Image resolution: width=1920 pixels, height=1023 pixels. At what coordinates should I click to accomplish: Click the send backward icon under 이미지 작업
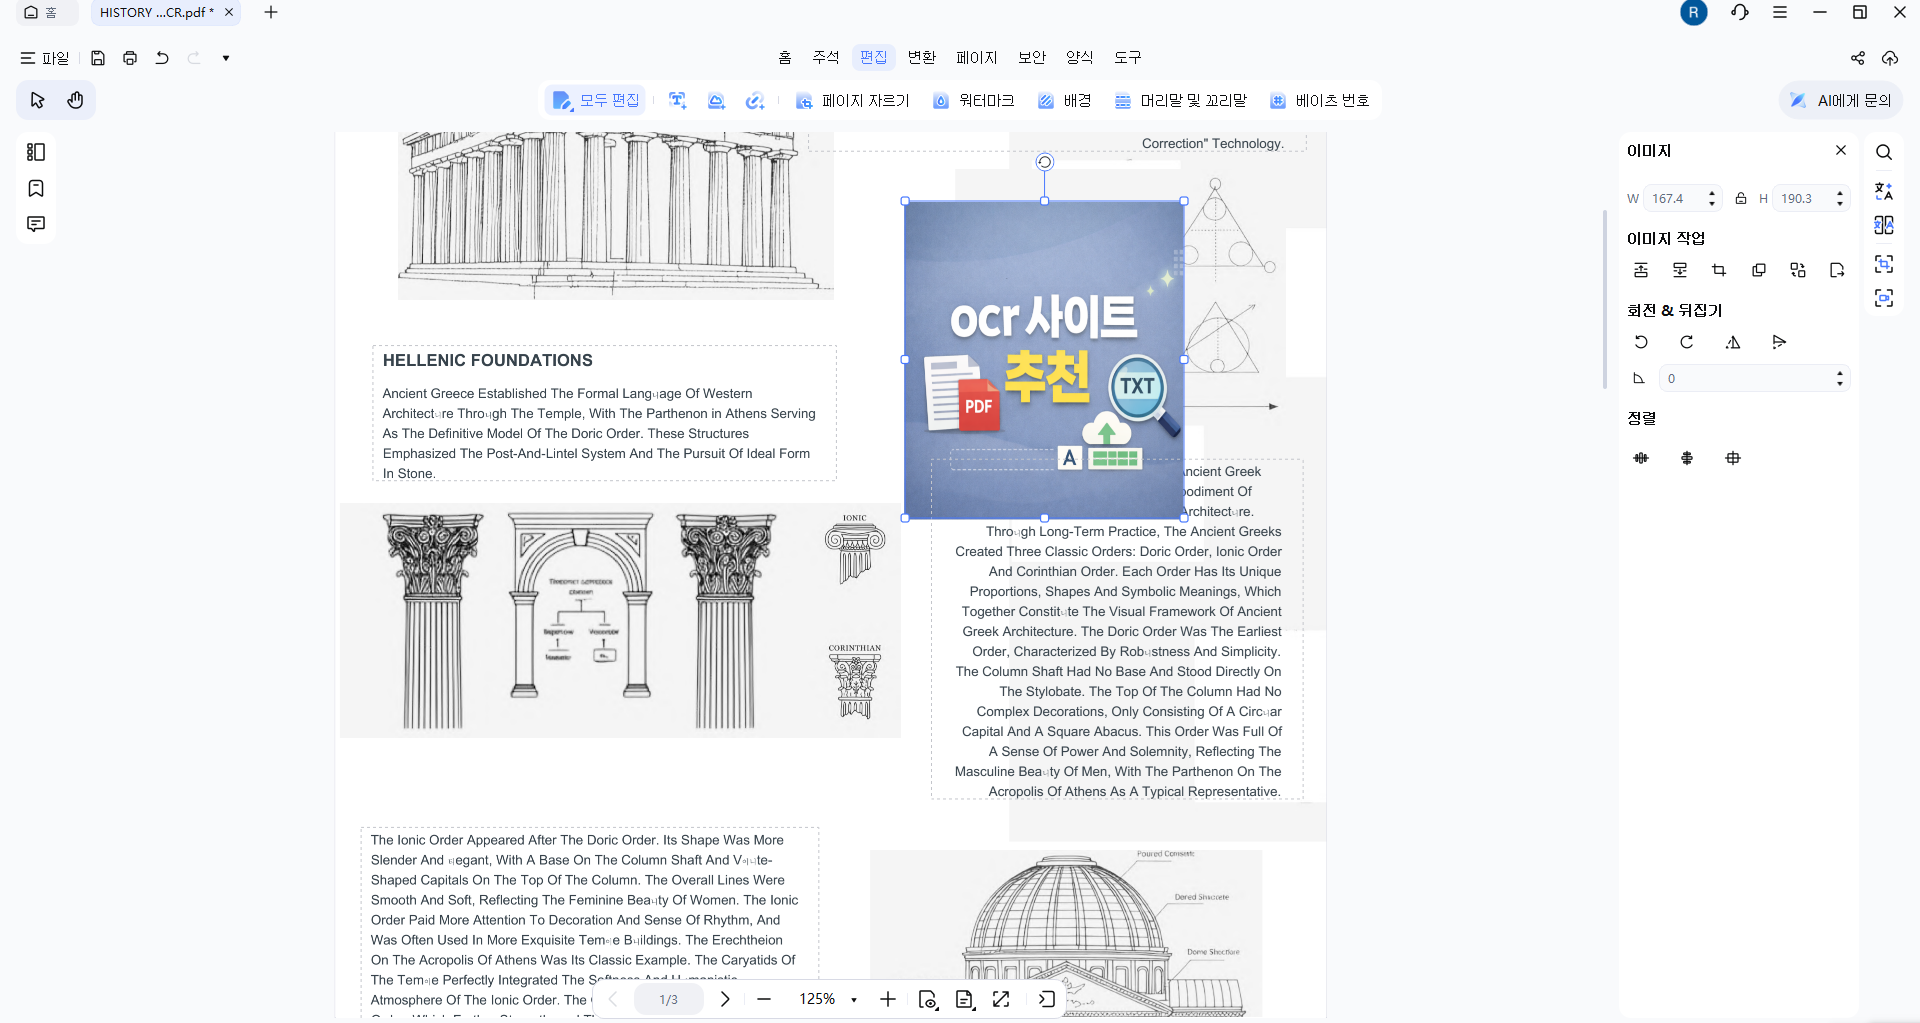pyautogui.click(x=1680, y=270)
